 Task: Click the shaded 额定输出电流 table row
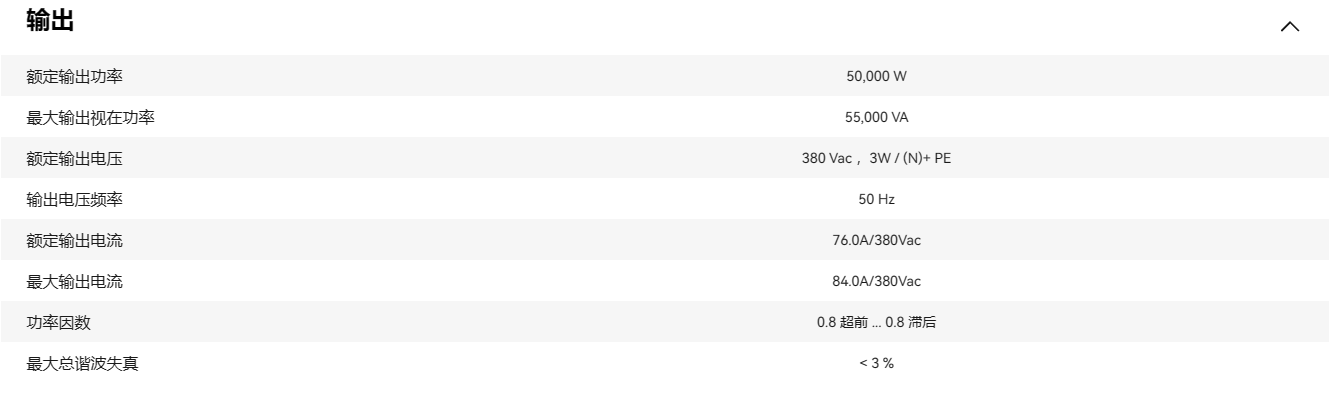click(x=665, y=241)
